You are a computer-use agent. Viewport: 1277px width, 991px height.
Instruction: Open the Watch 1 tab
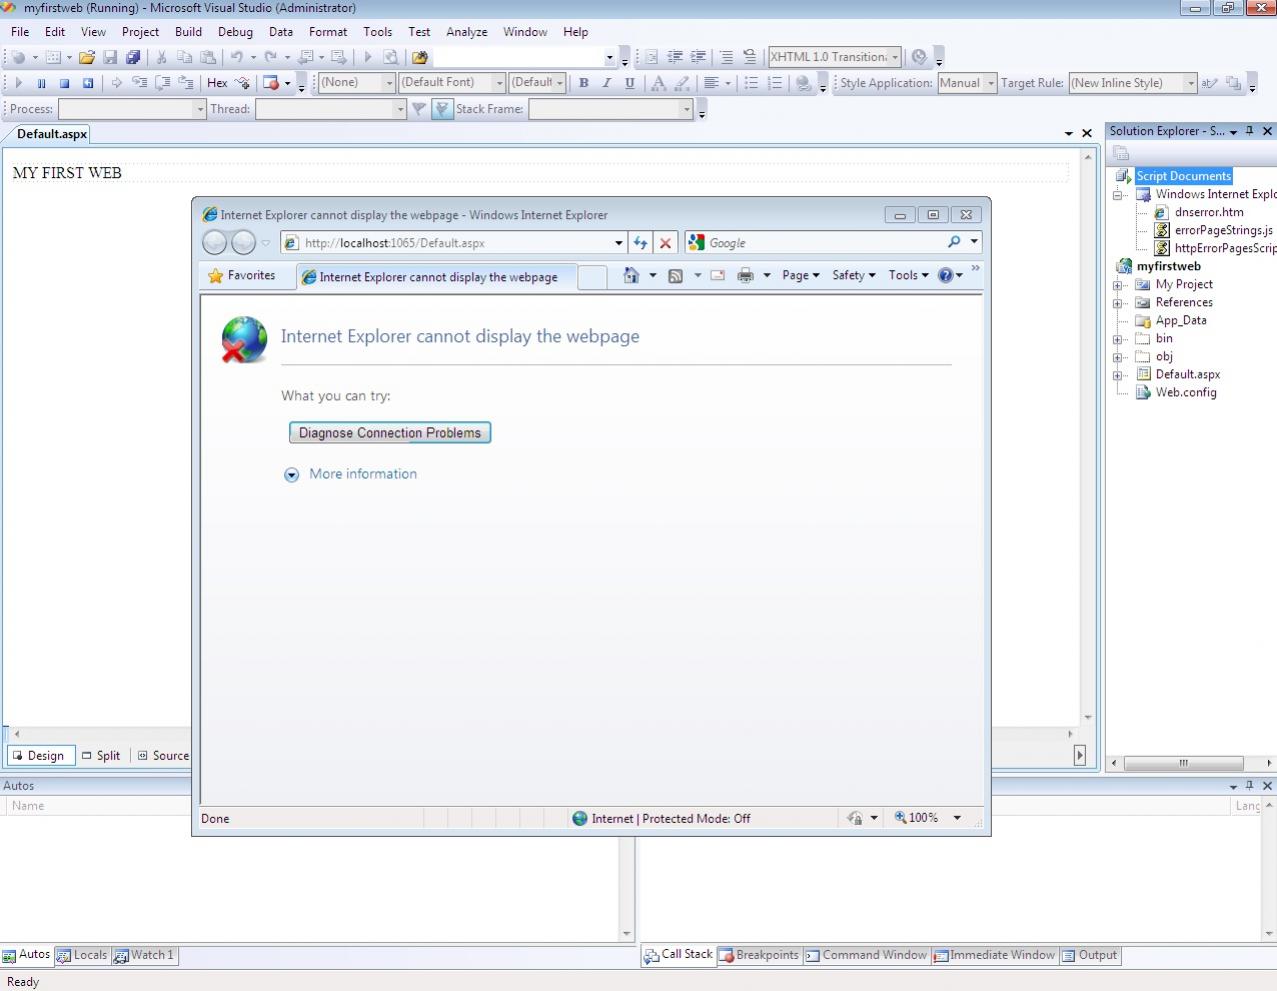(144, 955)
